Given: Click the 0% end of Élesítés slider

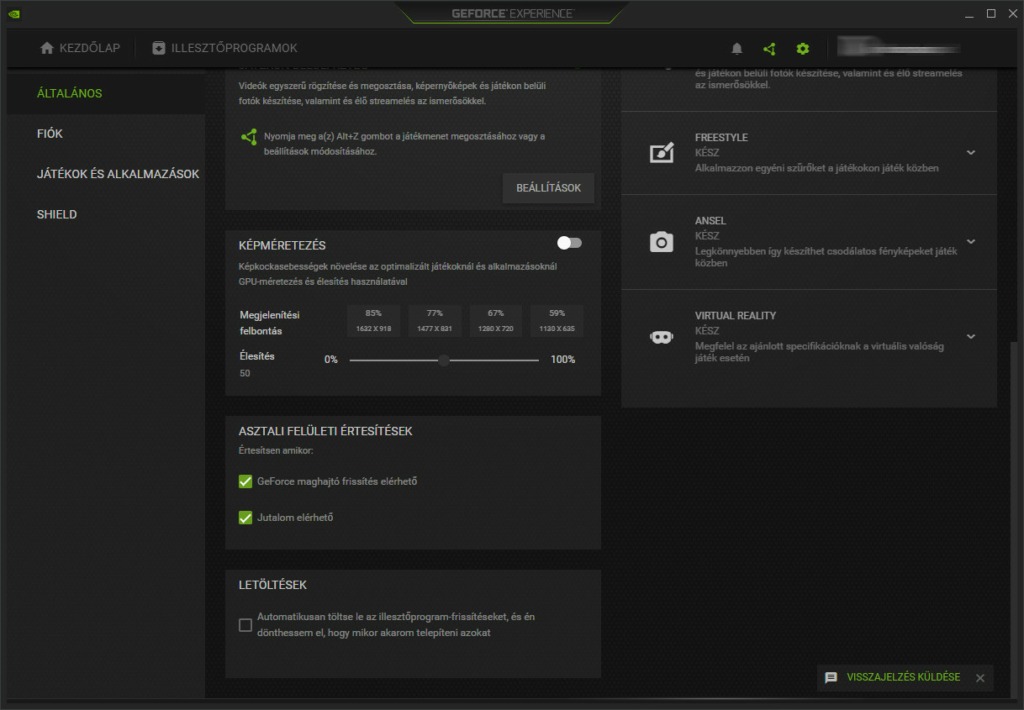Looking at the screenshot, I should [x=330, y=360].
